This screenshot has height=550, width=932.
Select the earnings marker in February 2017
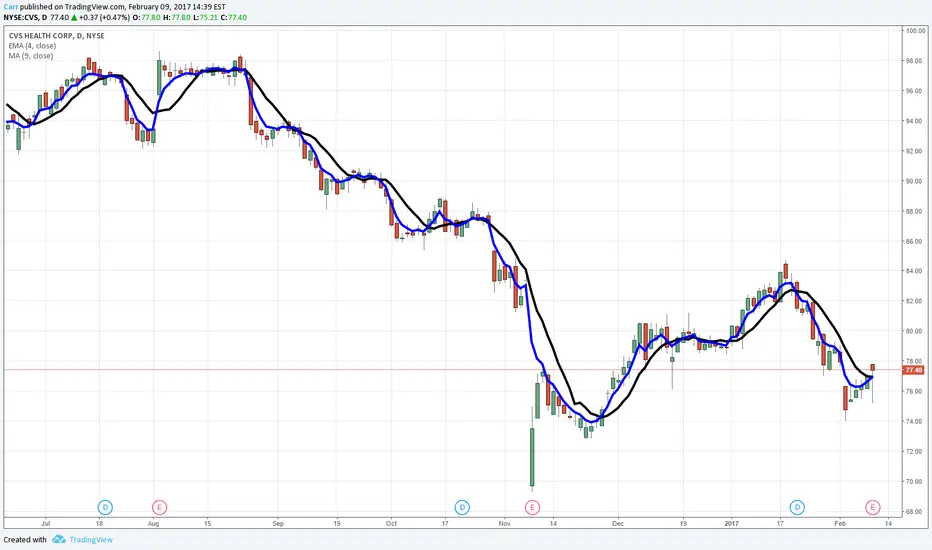pyautogui.click(x=873, y=507)
